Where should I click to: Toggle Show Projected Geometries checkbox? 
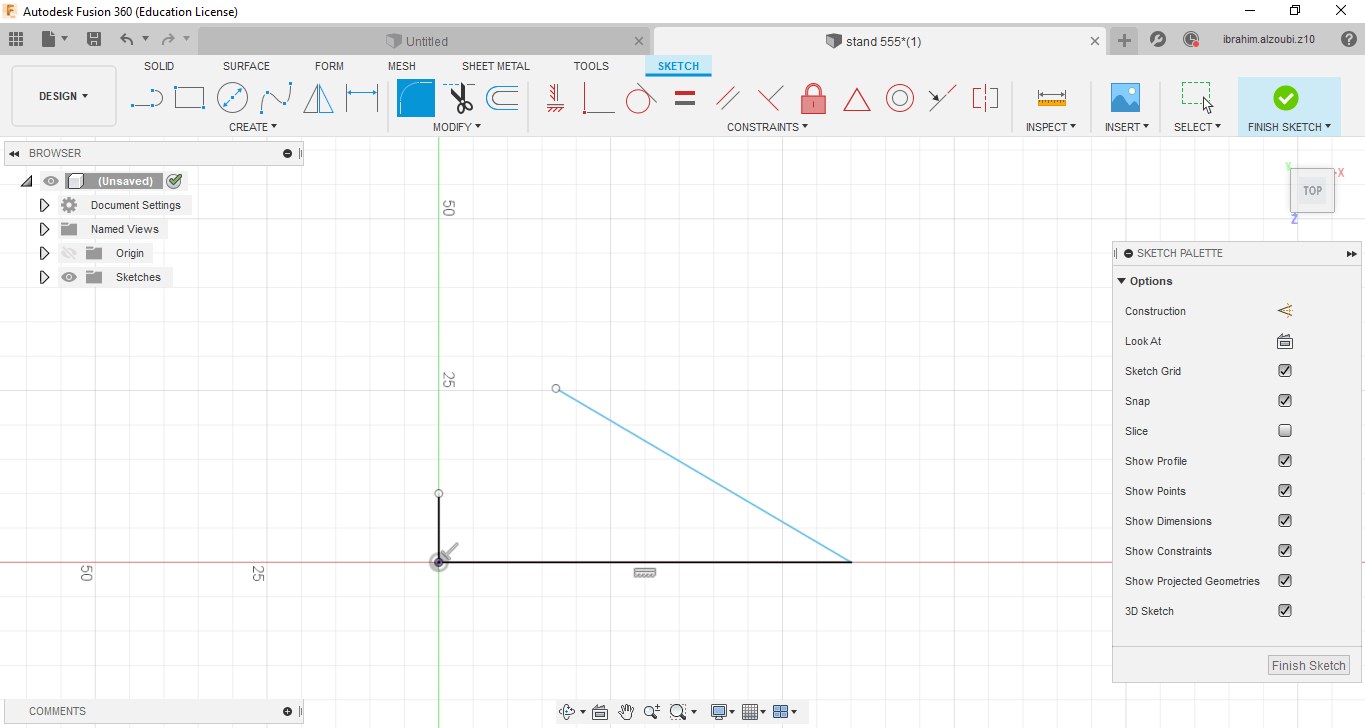[1285, 581]
